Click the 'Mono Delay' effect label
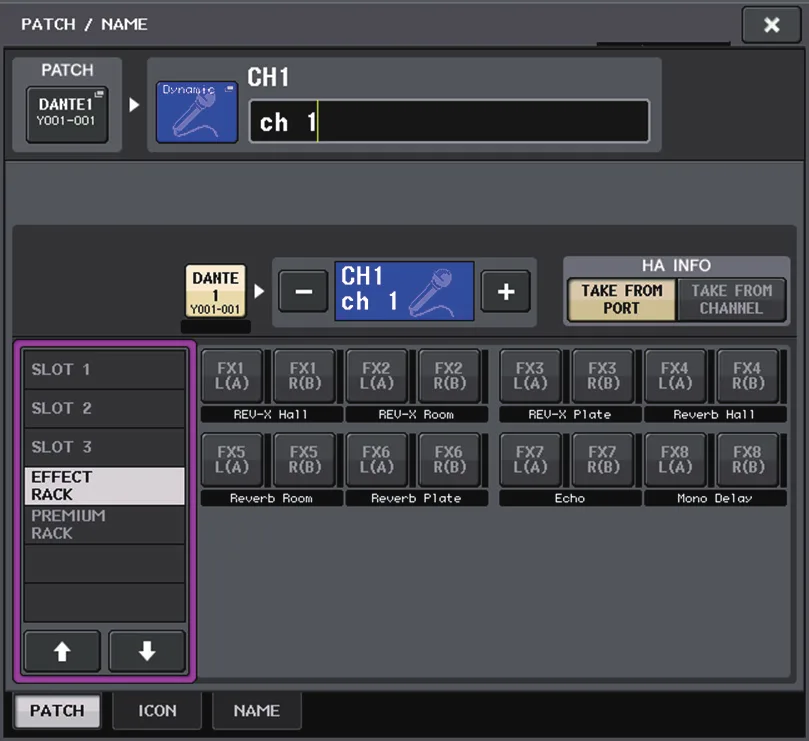 [x=715, y=498]
